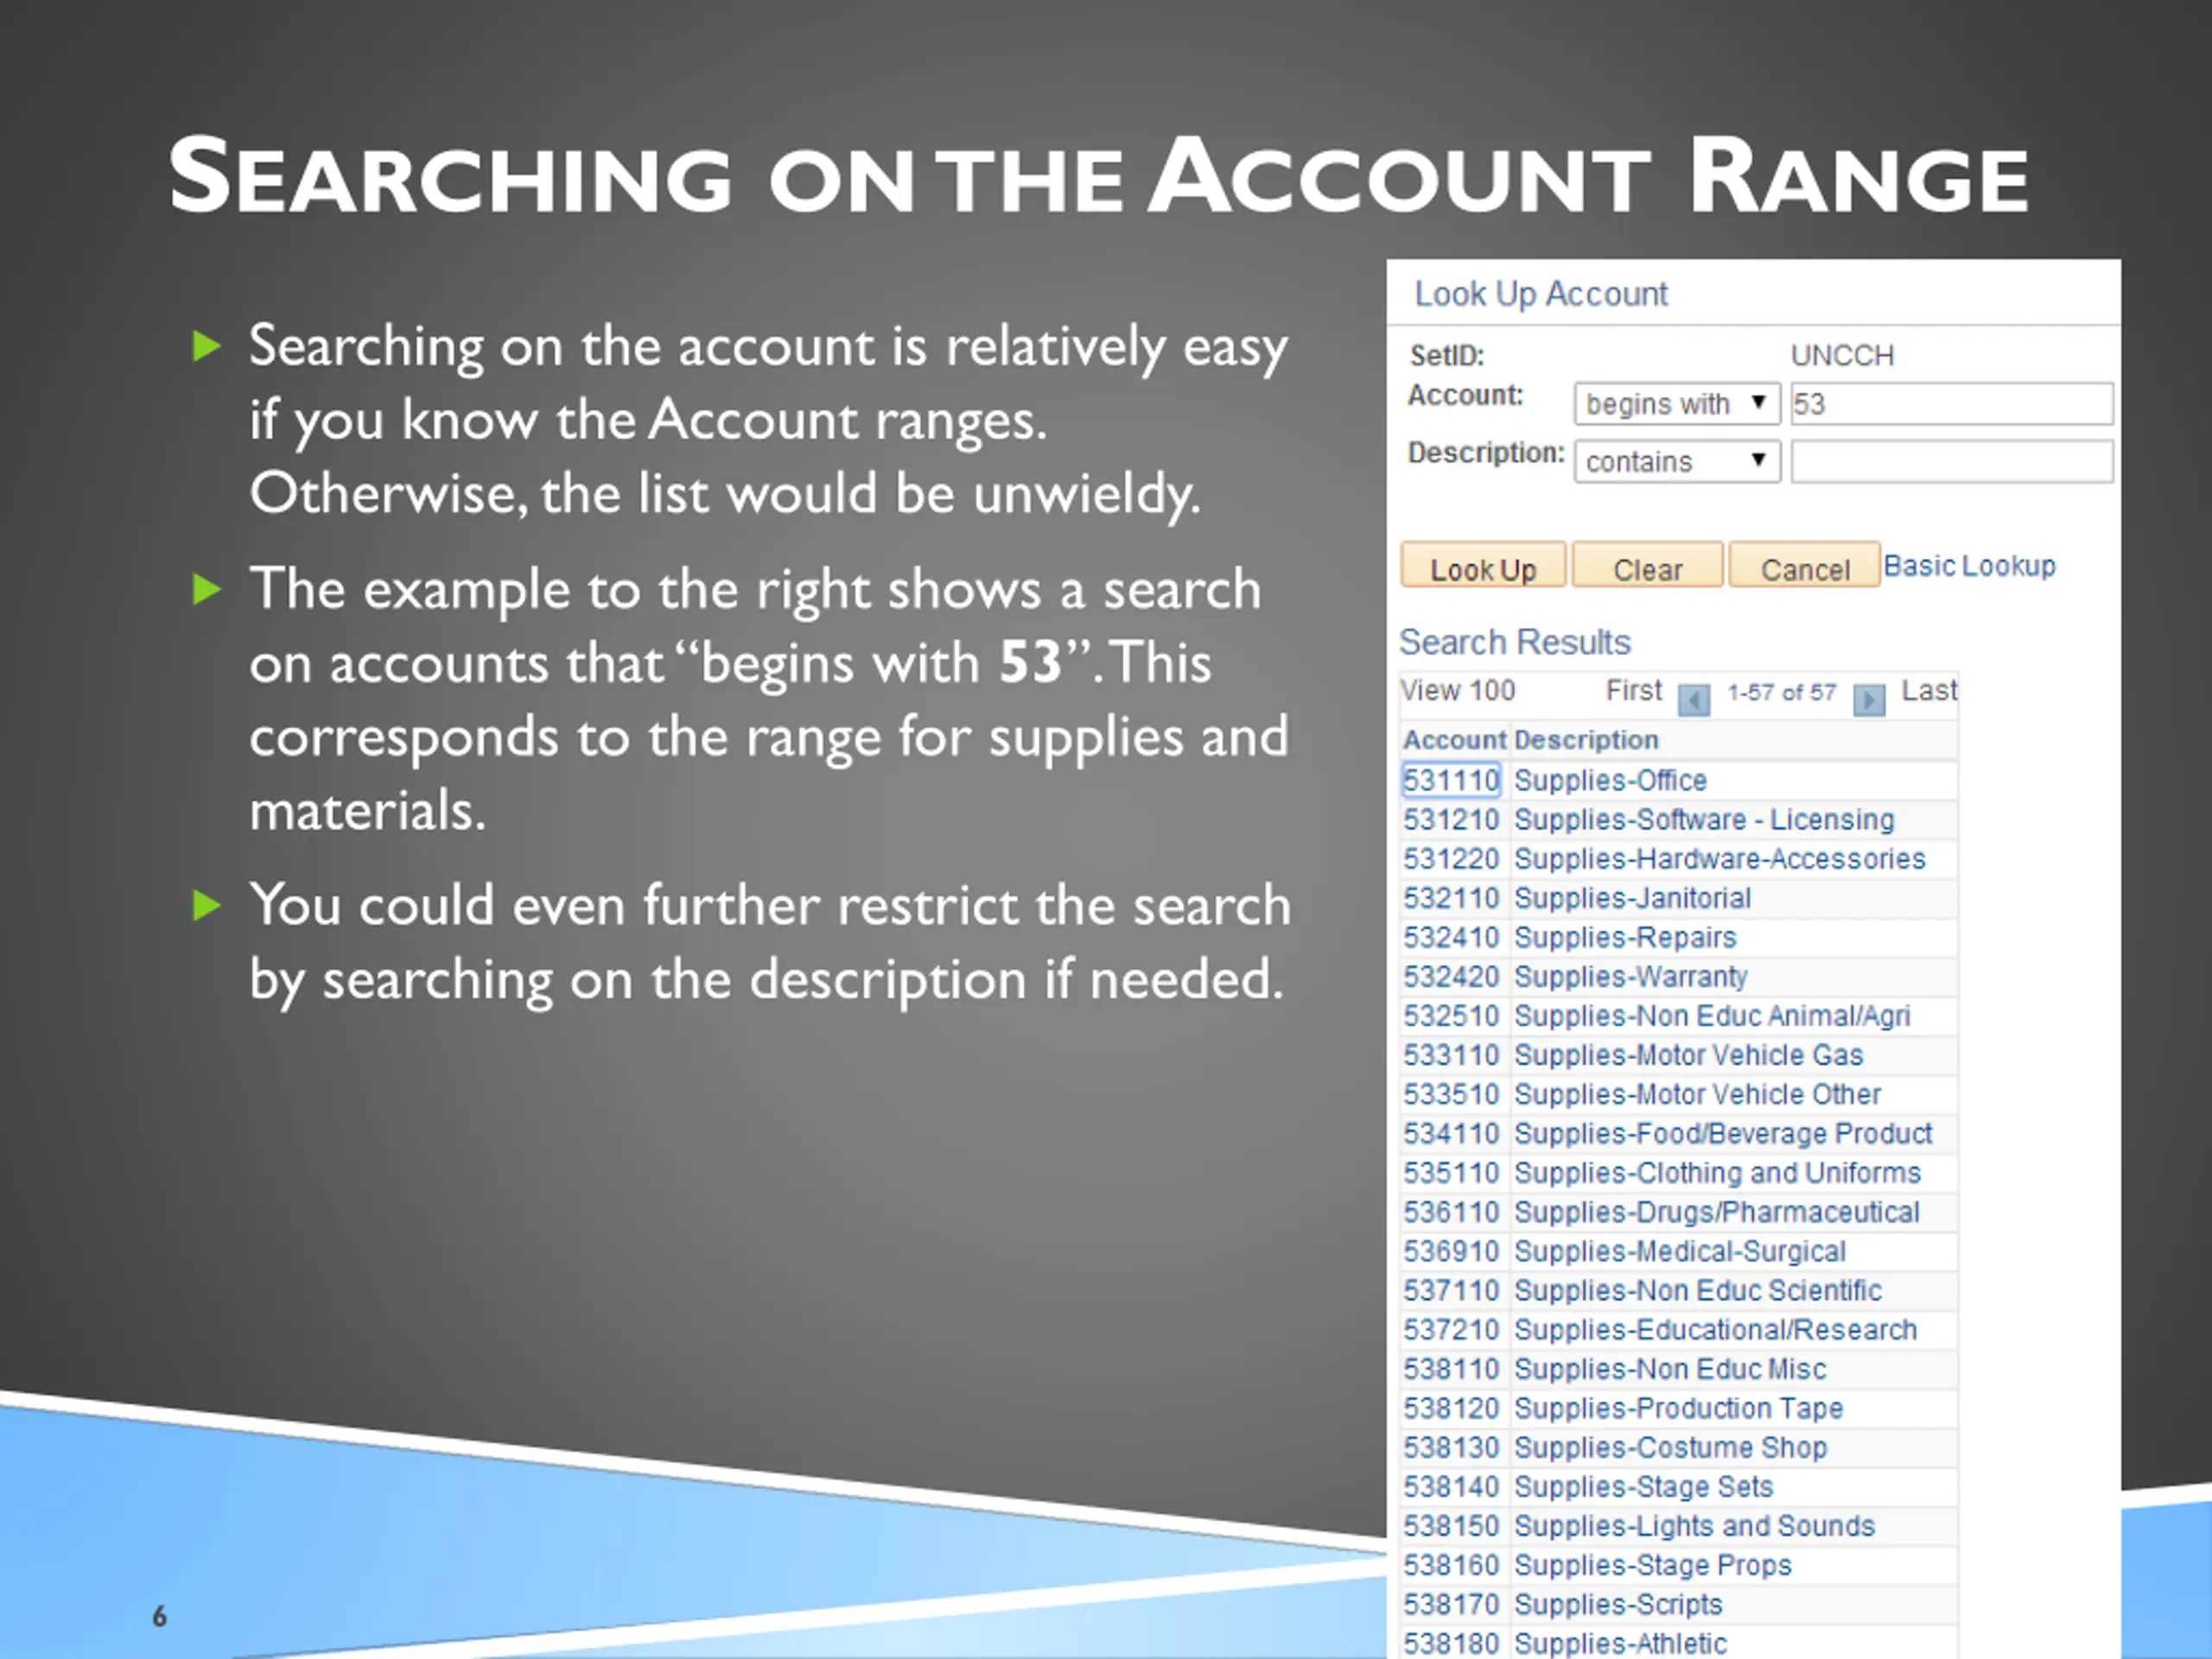Go to First results page
Viewport: 2212px width, 1659px height.
pos(1633,690)
